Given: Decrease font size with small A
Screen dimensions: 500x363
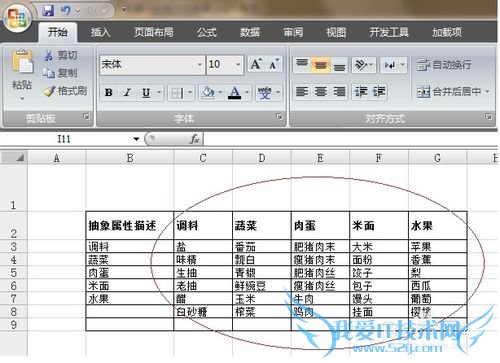Looking at the screenshot, I should point(274,64).
